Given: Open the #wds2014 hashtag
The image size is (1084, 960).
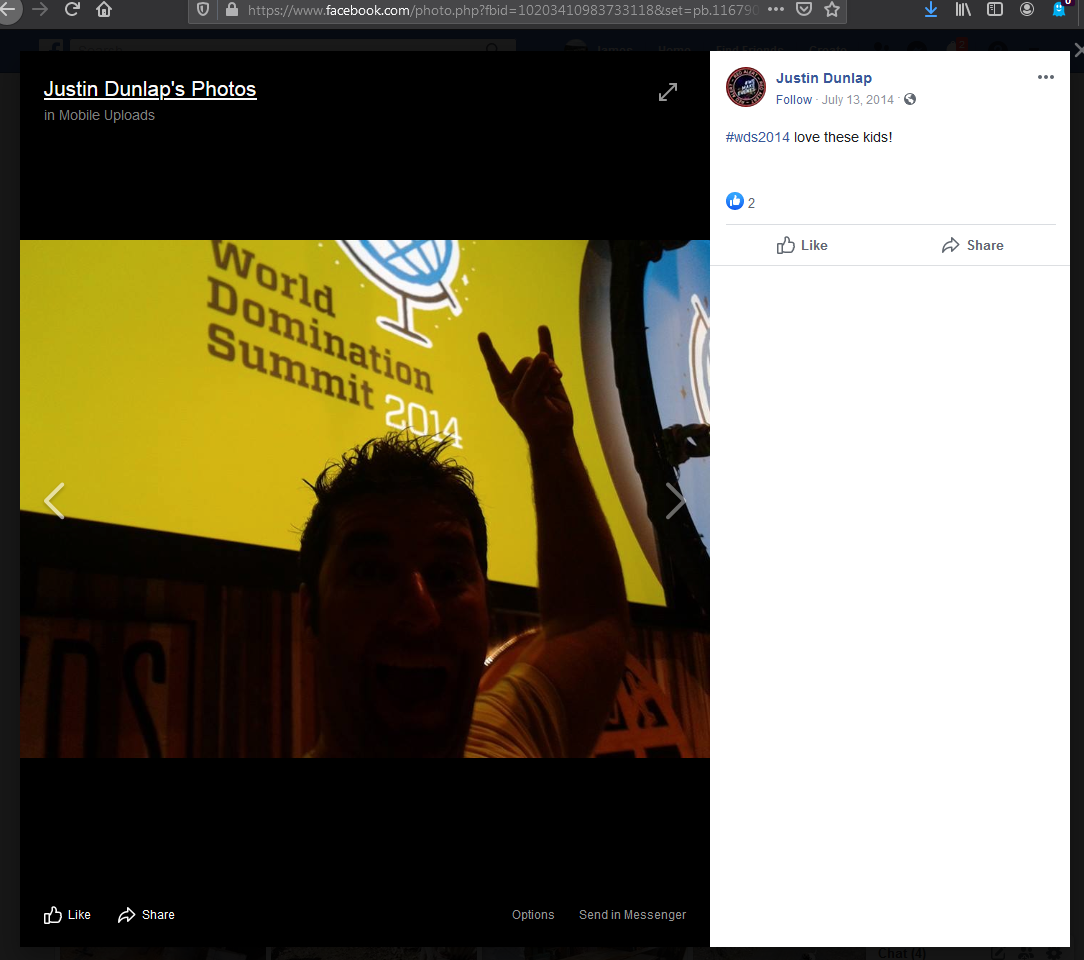Looking at the screenshot, I should pos(757,138).
